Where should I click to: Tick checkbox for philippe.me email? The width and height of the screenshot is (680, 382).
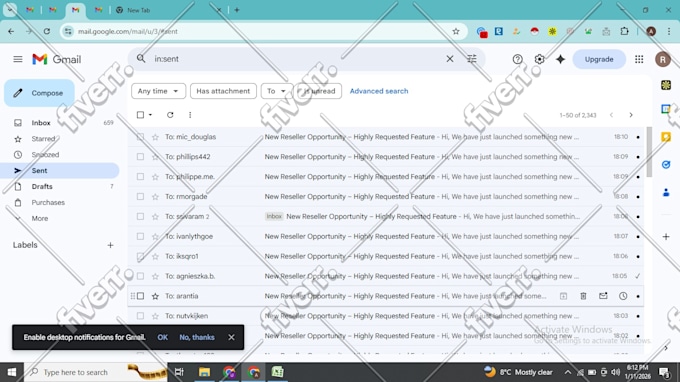click(x=140, y=177)
